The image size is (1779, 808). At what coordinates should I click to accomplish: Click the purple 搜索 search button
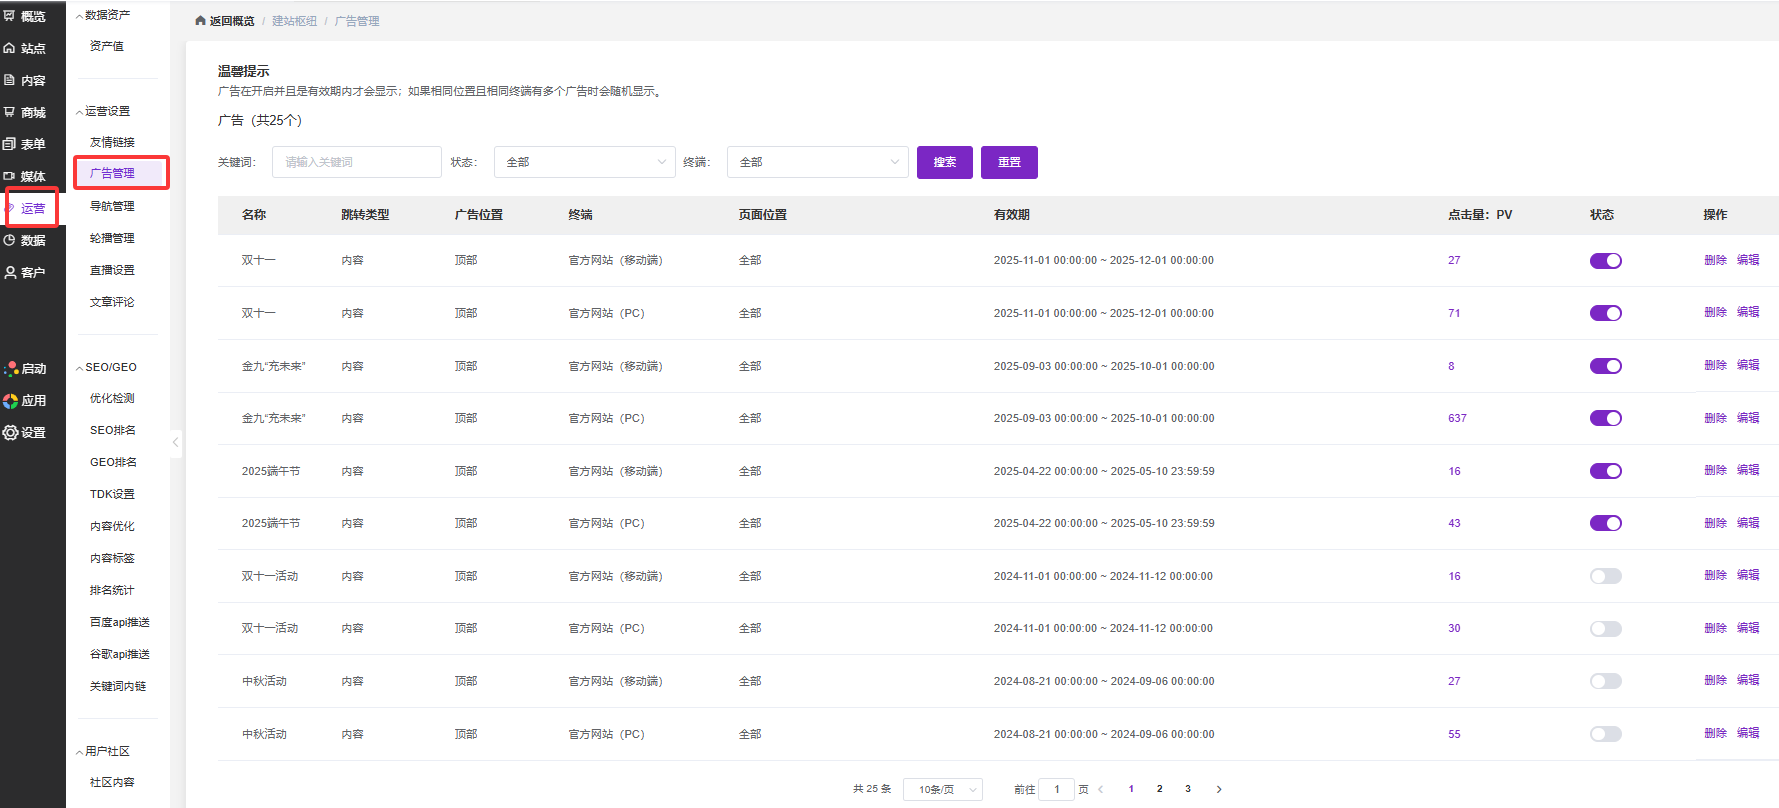(x=944, y=162)
